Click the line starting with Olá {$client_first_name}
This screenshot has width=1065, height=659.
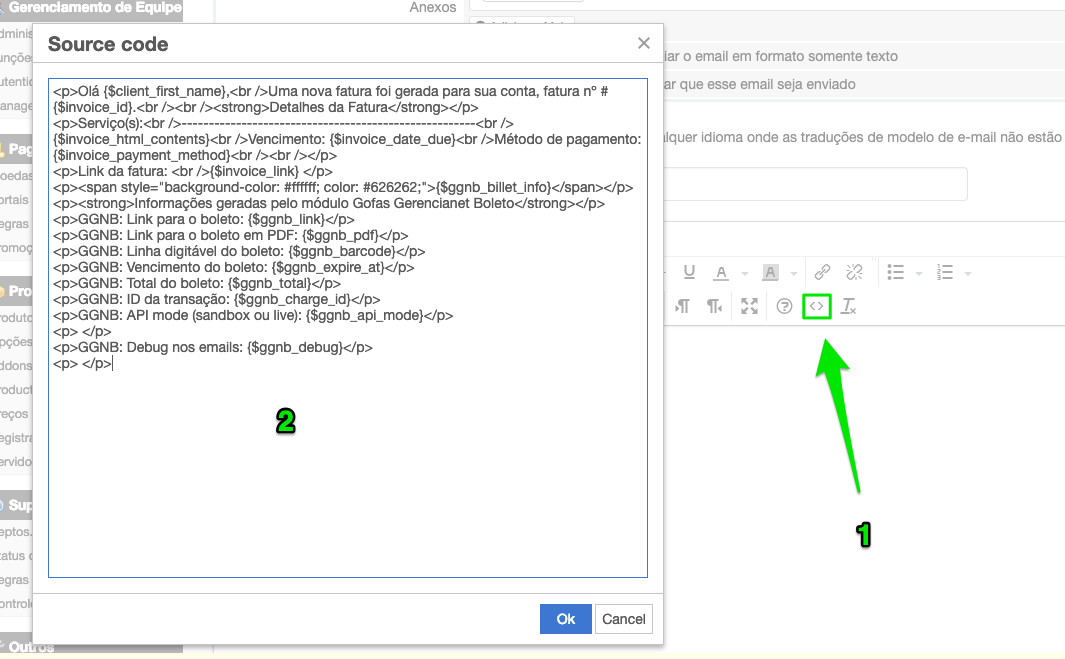point(331,91)
